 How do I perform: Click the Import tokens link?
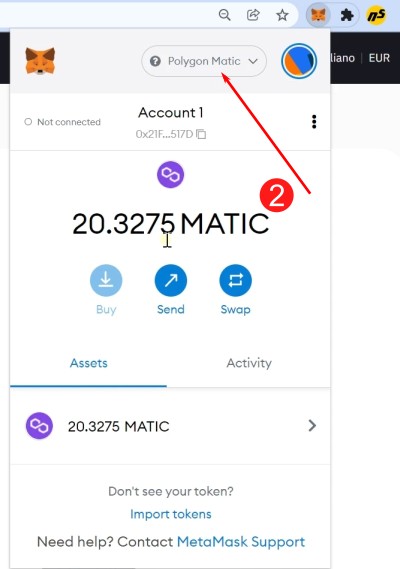pyautogui.click(x=171, y=514)
